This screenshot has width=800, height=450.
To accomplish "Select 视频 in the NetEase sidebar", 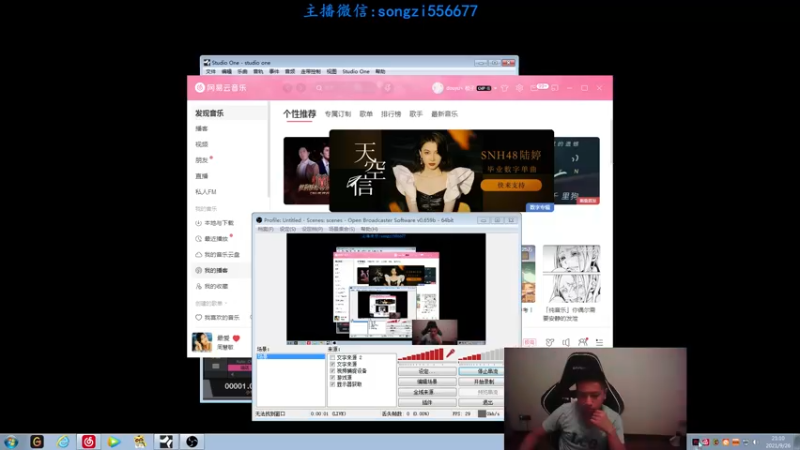I will tap(202, 144).
